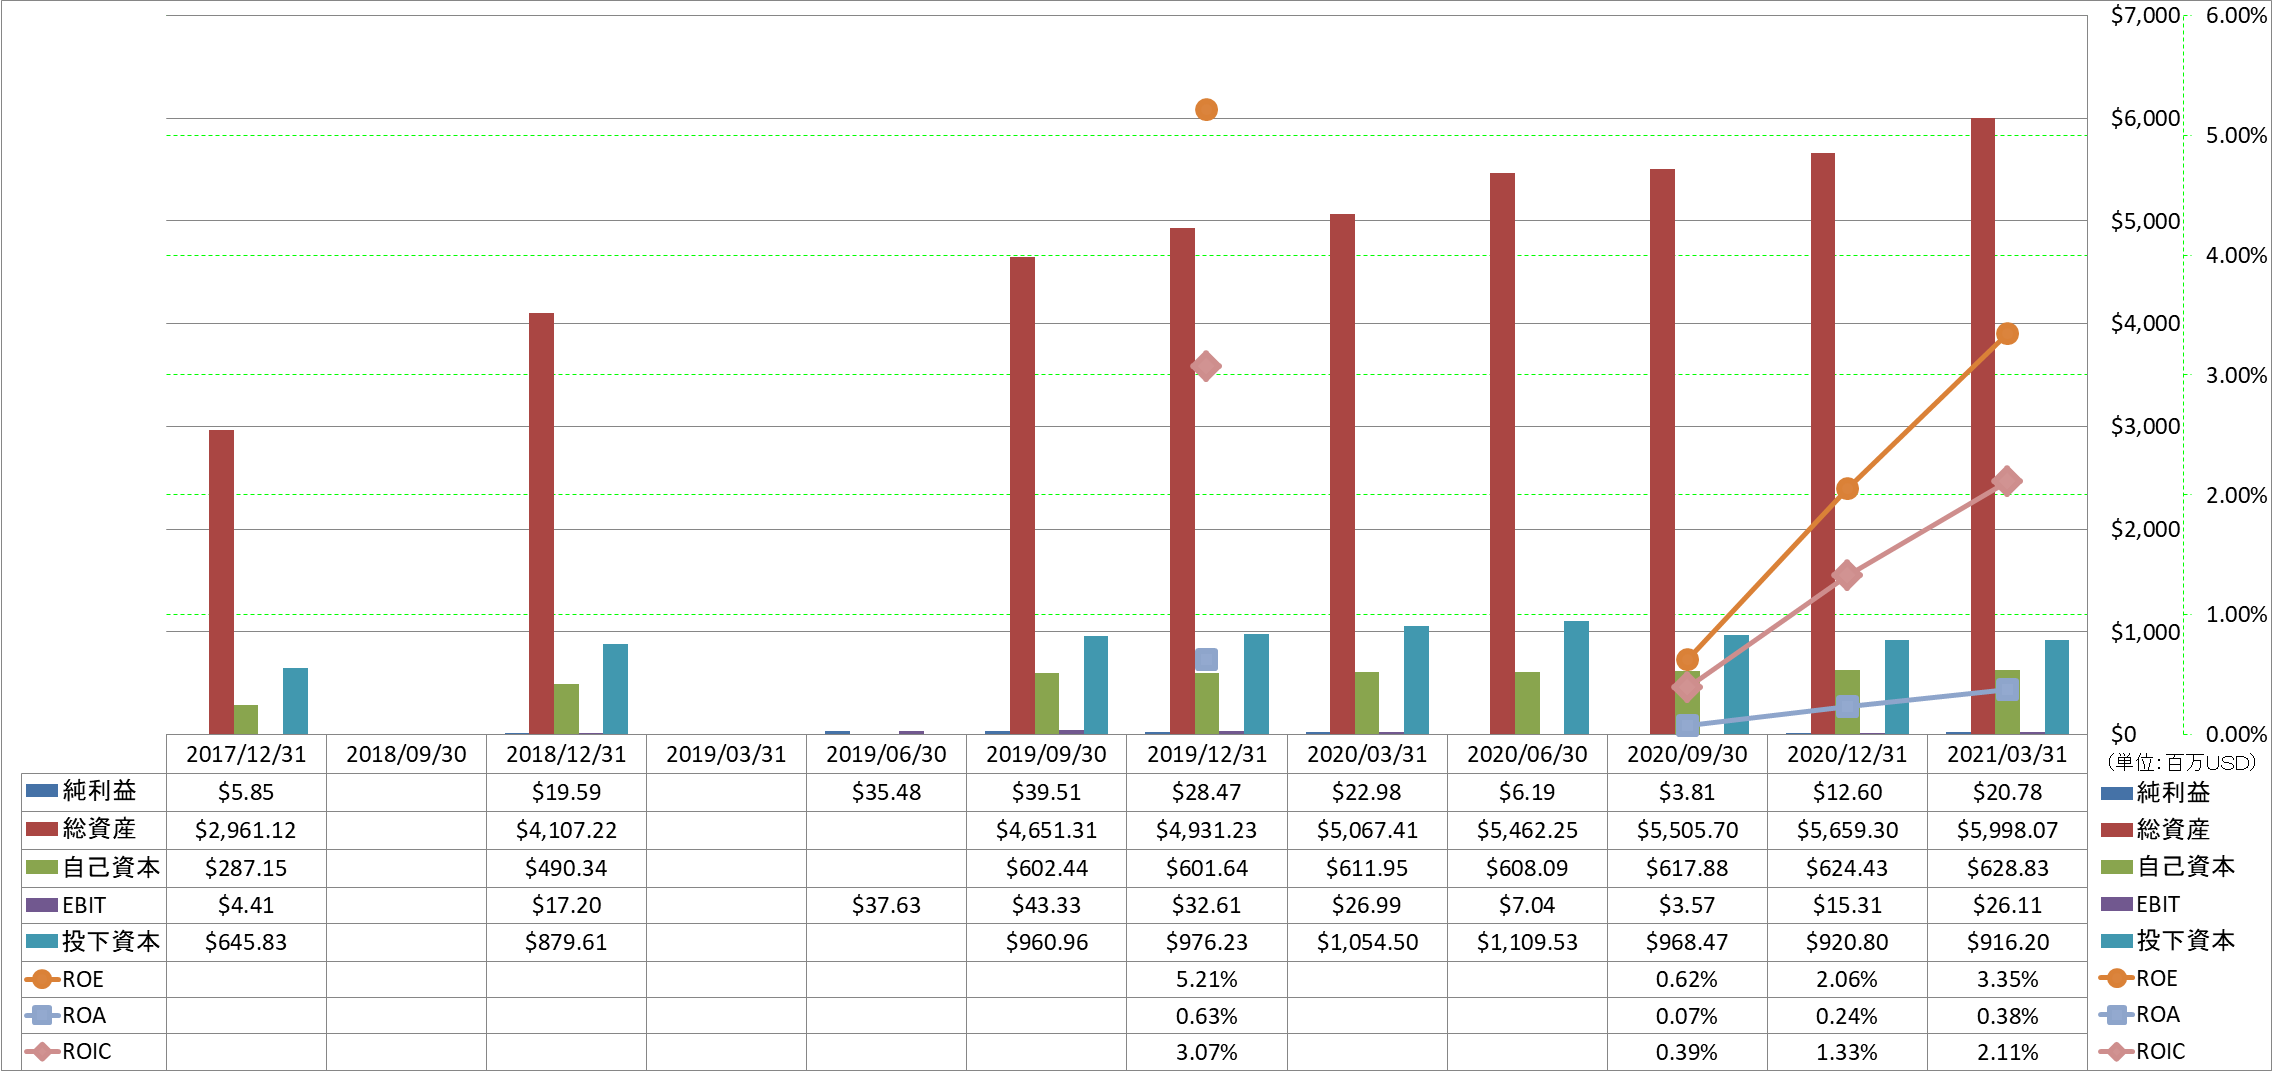Click the ROE data point at 2019/12/31
Screen dimensions: 2272x1071
click(1206, 110)
